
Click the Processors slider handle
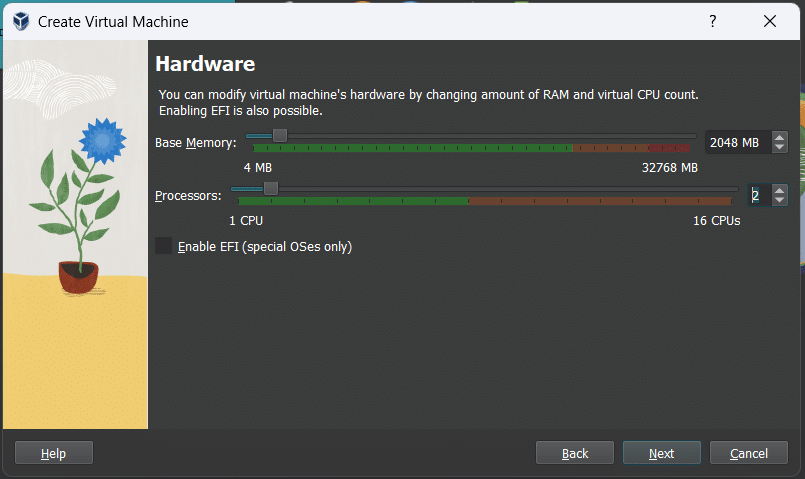click(270, 188)
